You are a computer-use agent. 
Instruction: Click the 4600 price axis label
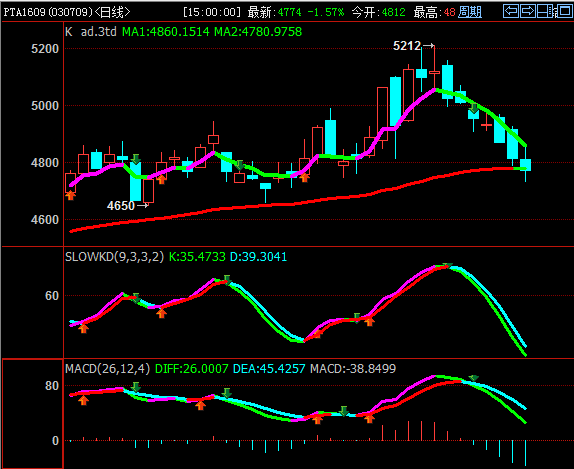coord(45,220)
